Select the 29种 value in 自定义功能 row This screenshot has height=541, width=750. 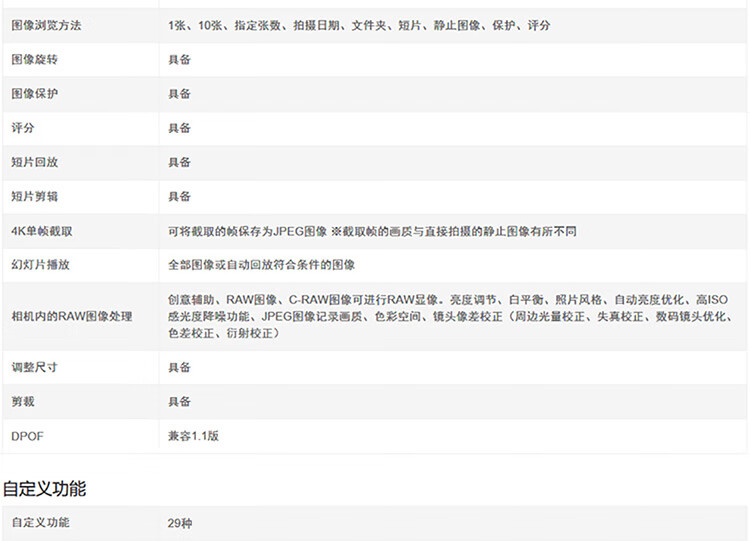(180, 523)
